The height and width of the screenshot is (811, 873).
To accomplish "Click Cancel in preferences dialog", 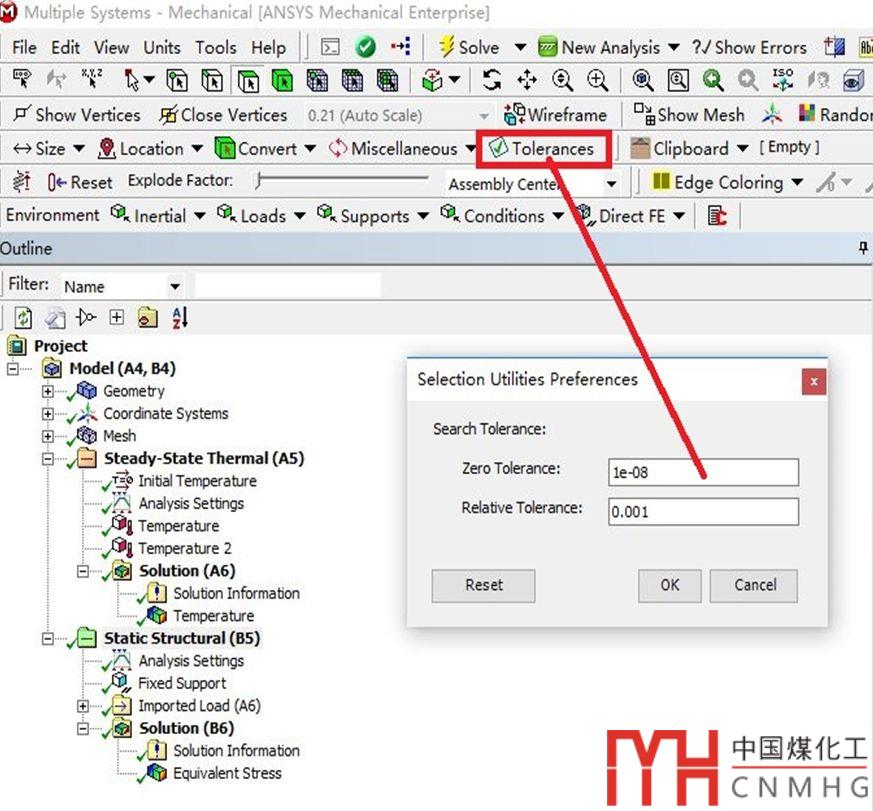I will pyautogui.click(x=754, y=586).
